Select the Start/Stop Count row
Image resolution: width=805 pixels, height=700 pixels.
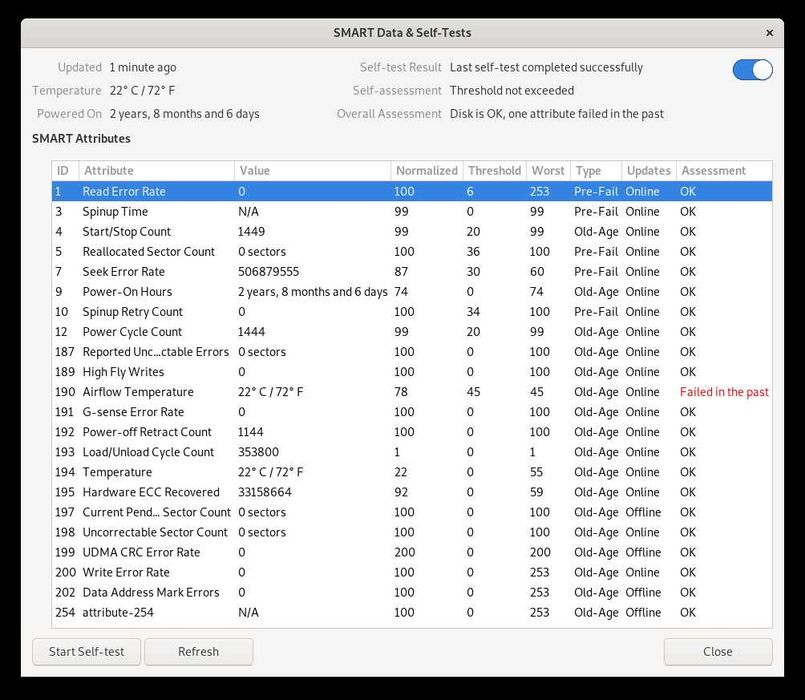[x=412, y=232]
